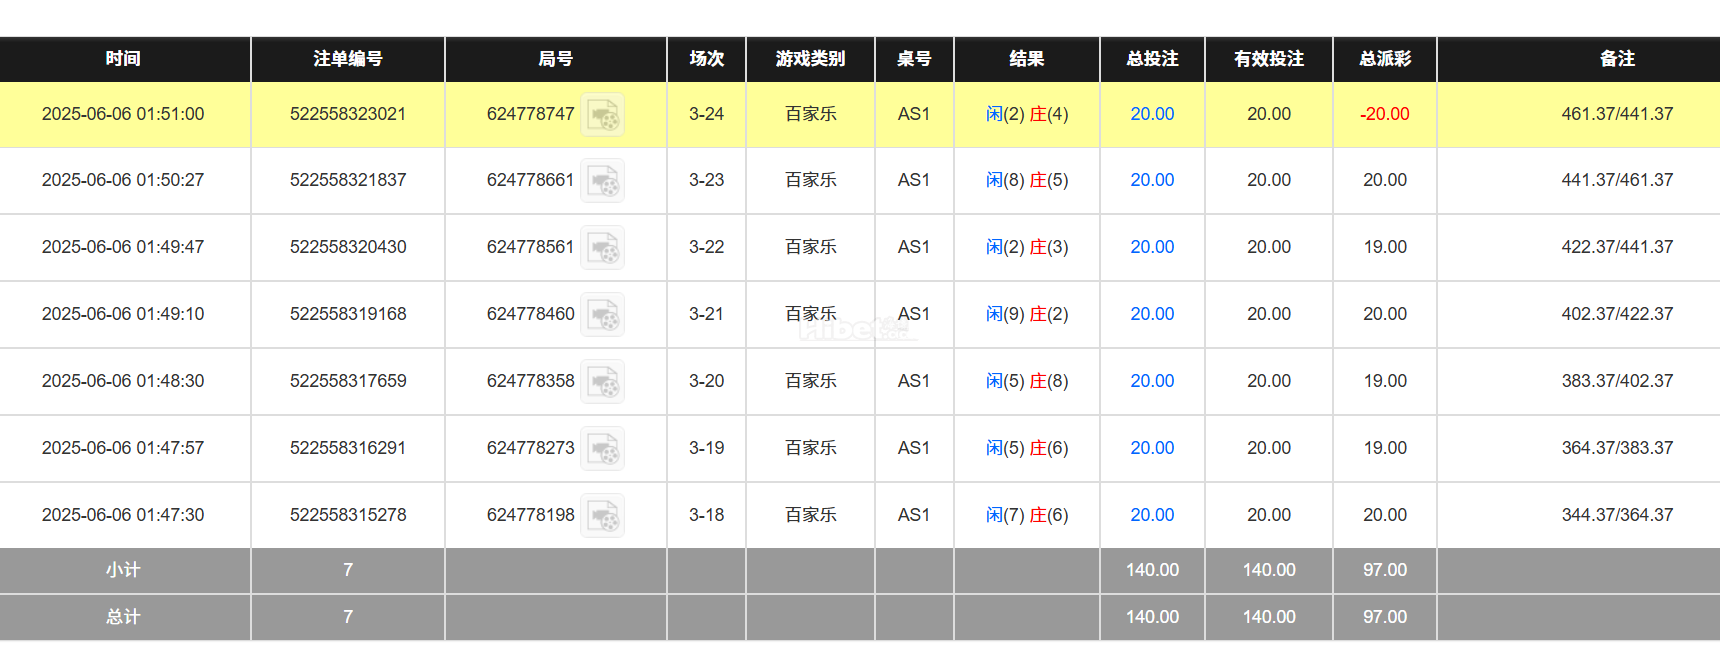
Task: Click replay icon beside round 624778460
Action: click(x=603, y=315)
